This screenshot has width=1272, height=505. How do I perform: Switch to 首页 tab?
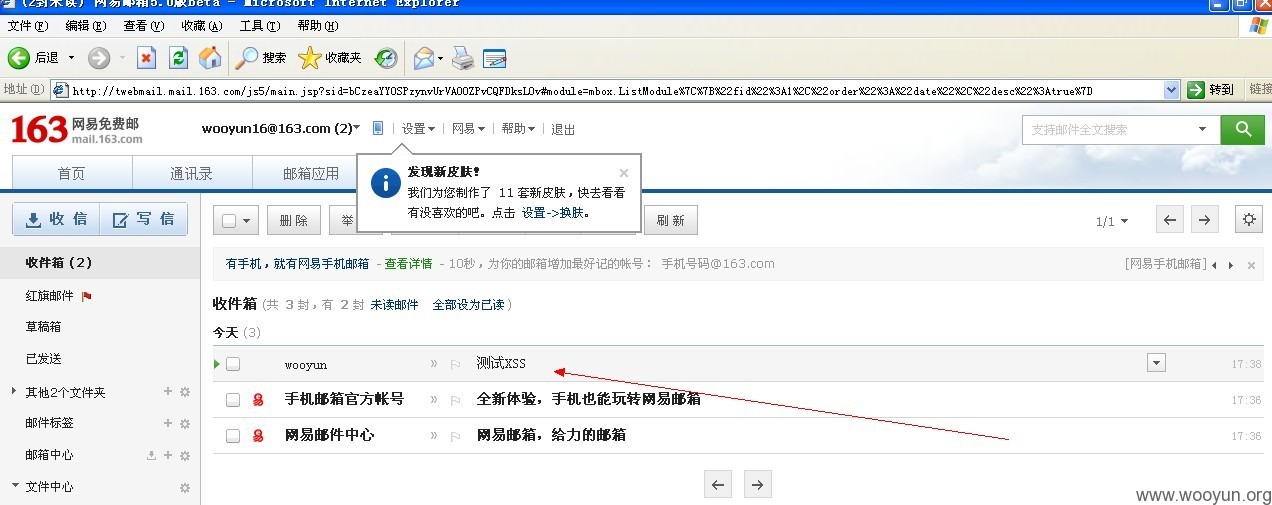71,173
